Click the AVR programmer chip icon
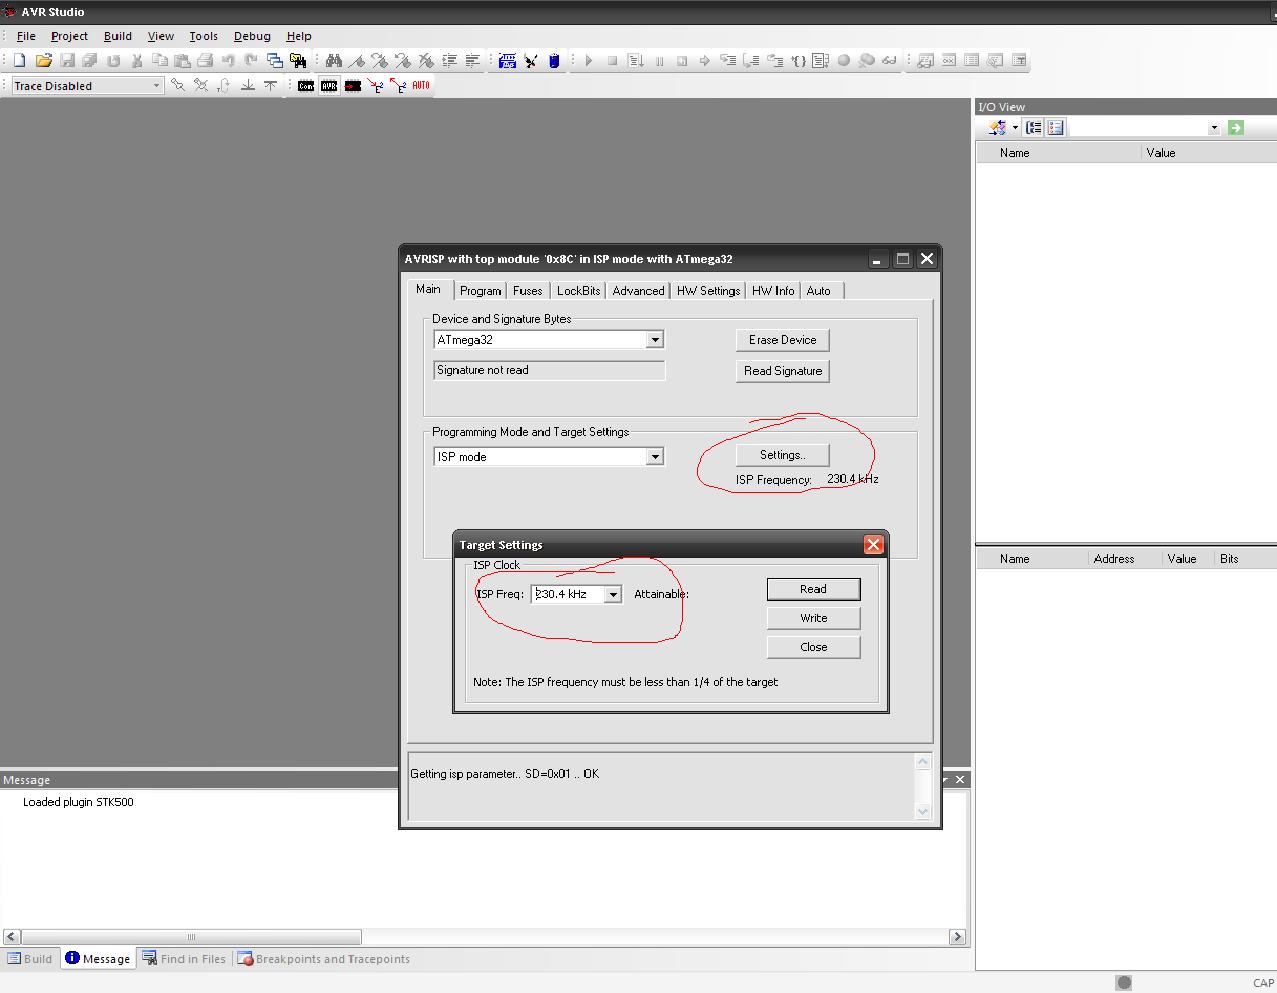 (329, 86)
